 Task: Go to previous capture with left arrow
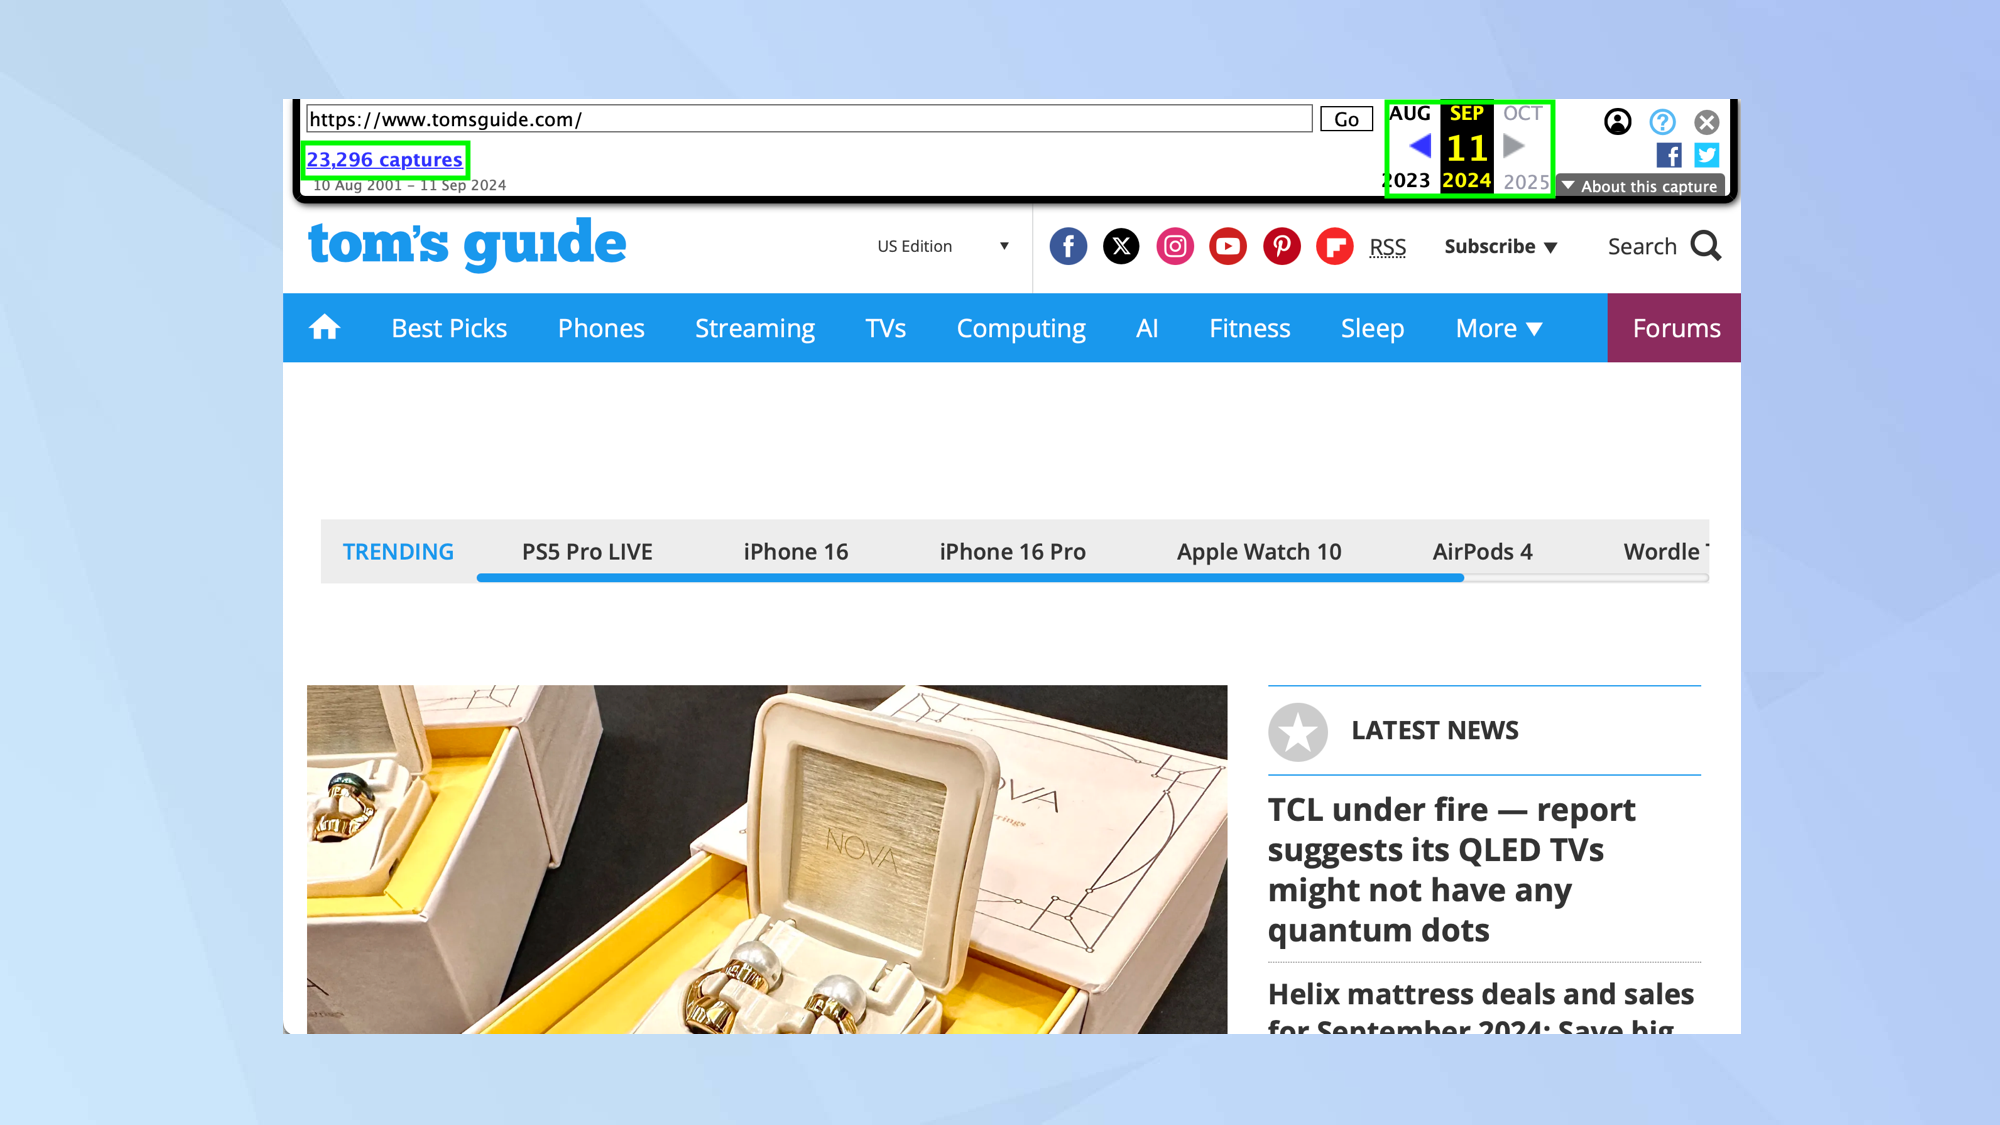point(1419,147)
